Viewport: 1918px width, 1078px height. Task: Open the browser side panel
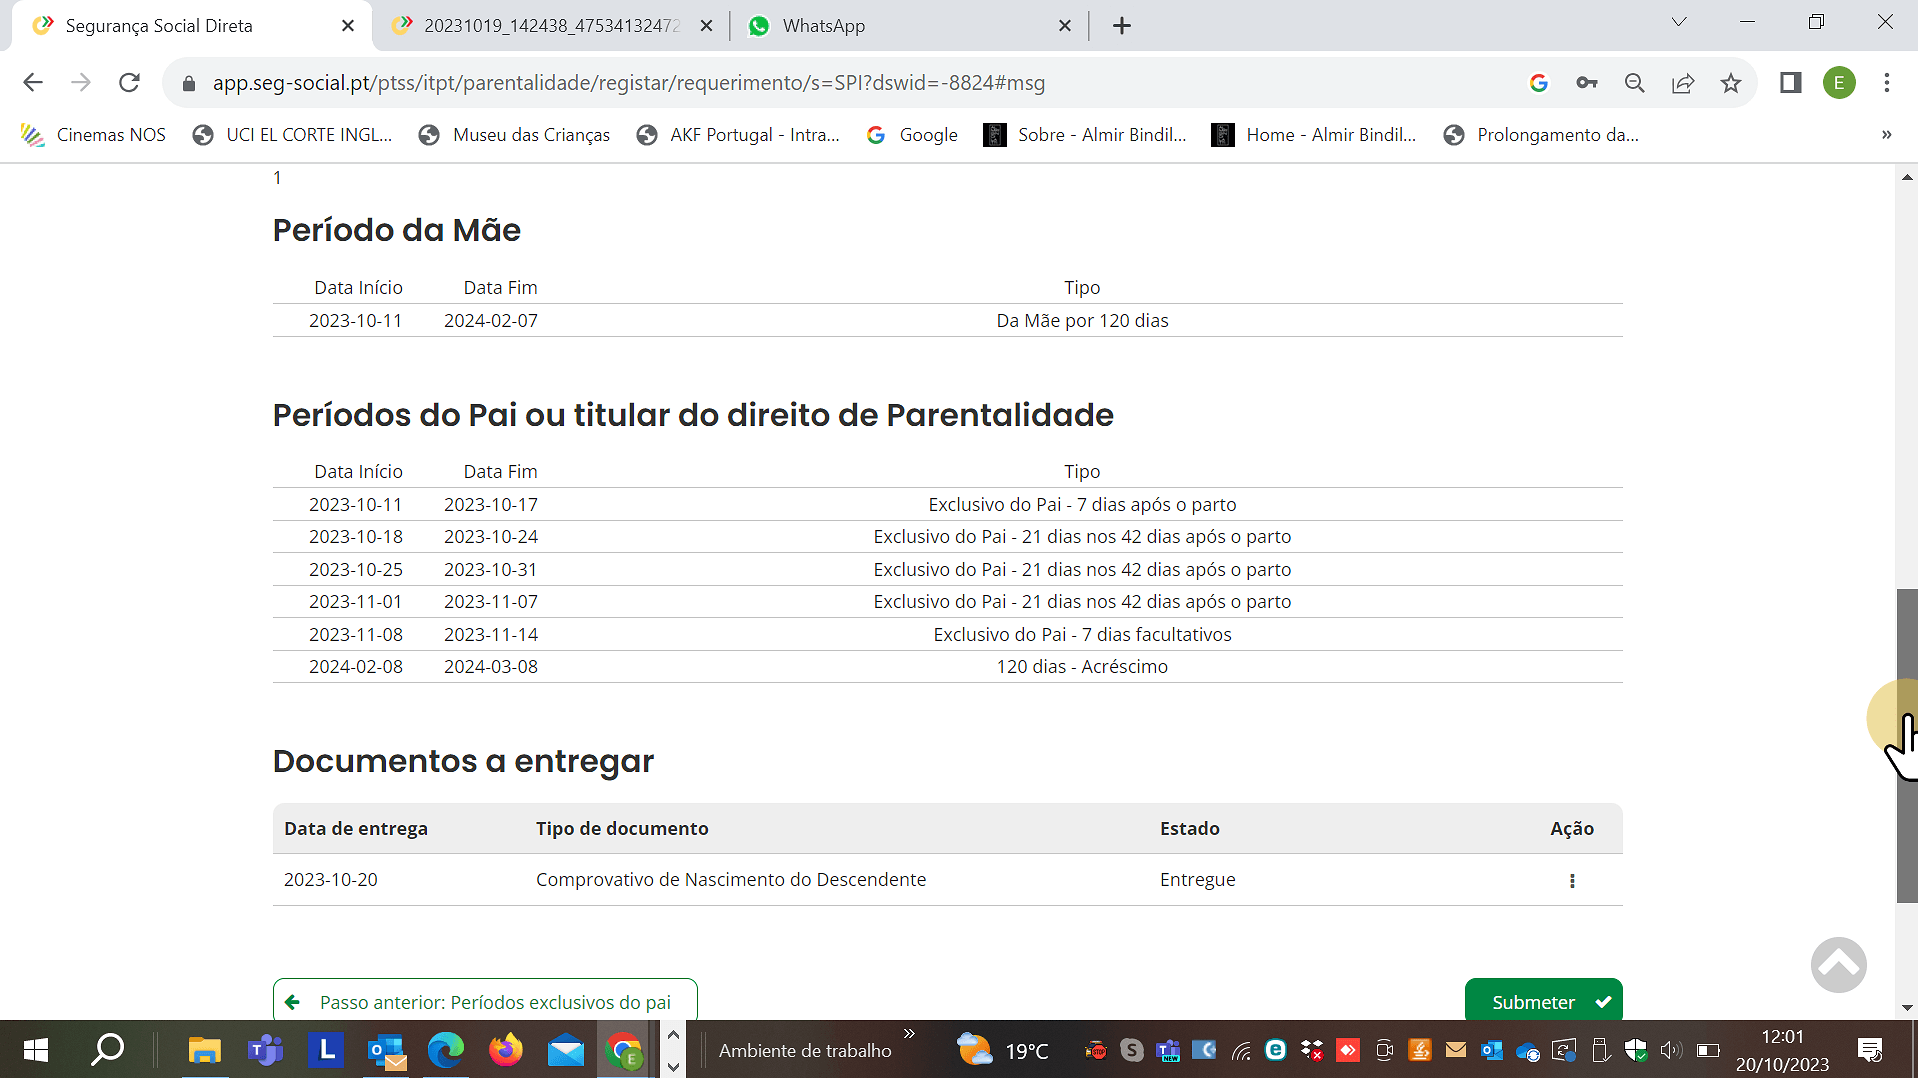click(x=1790, y=83)
